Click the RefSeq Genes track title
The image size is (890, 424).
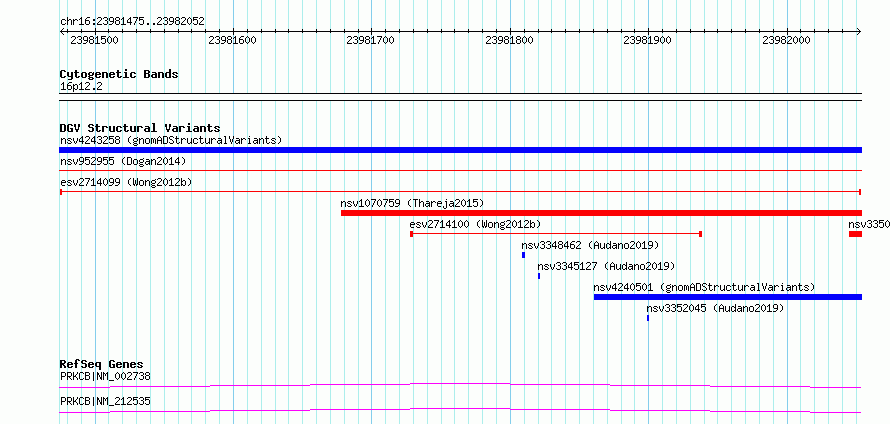[101, 364]
